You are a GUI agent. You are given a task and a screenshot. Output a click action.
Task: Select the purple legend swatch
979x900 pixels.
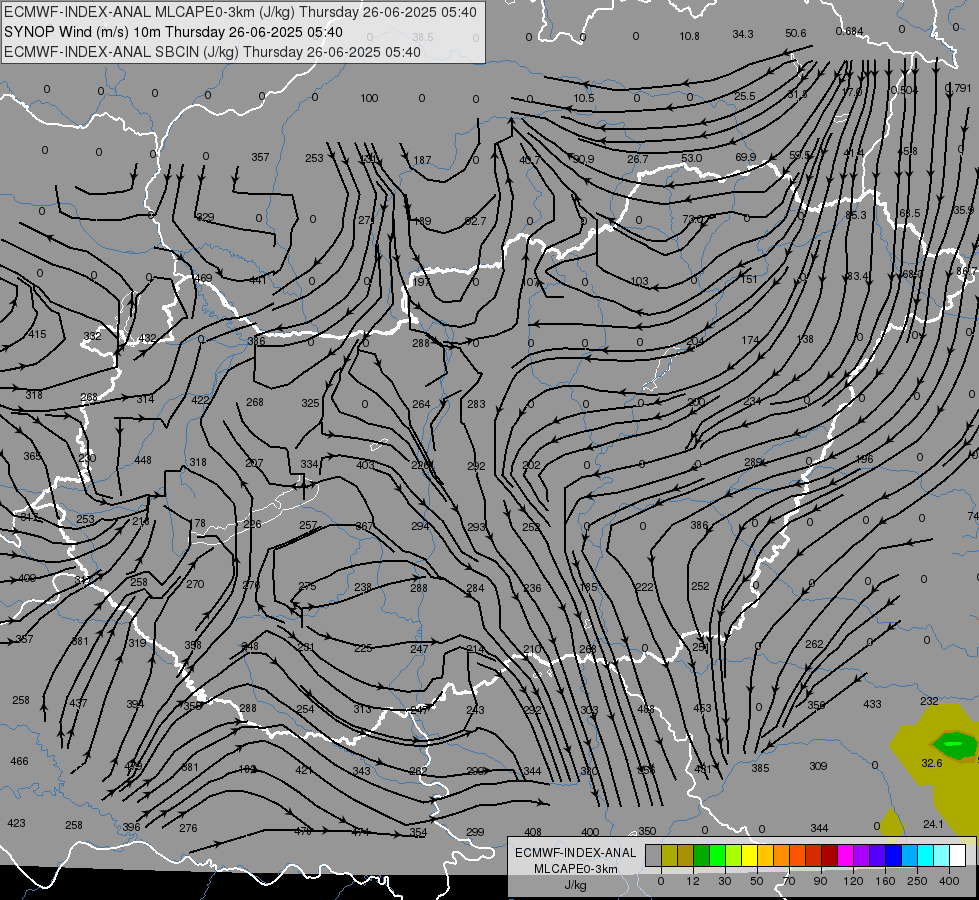(862, 855)
